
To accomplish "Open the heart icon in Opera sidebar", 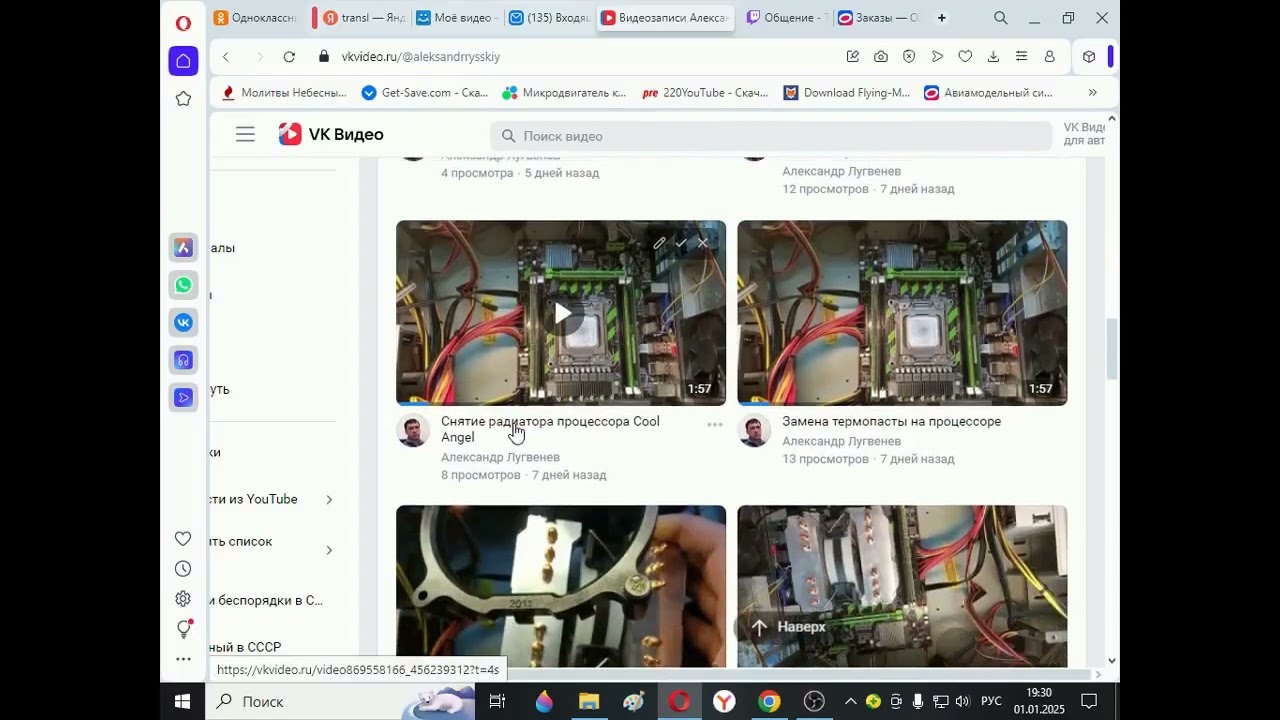I will 183,539.
